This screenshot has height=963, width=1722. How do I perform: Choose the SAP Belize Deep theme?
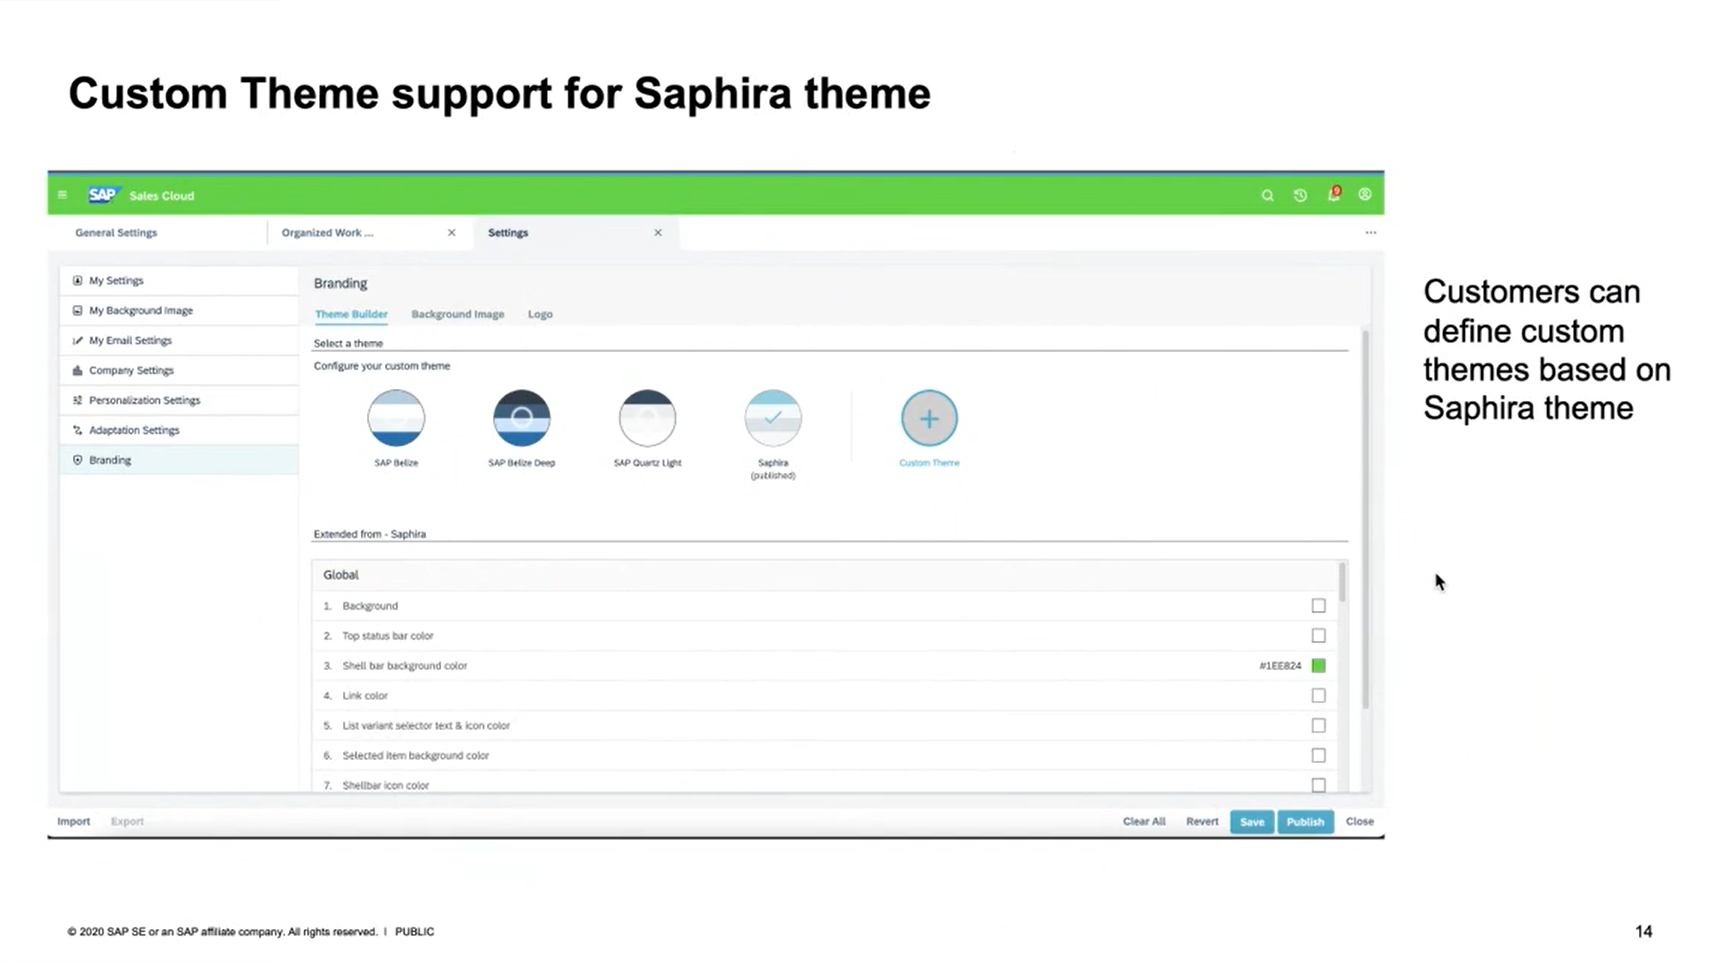(521, 418)
